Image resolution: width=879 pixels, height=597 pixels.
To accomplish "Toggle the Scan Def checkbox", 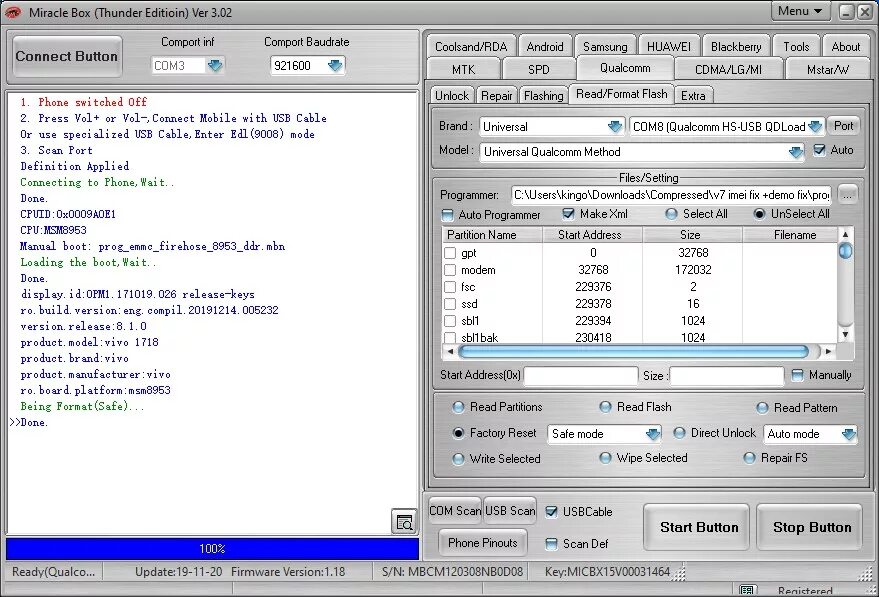I will [551, 544].
